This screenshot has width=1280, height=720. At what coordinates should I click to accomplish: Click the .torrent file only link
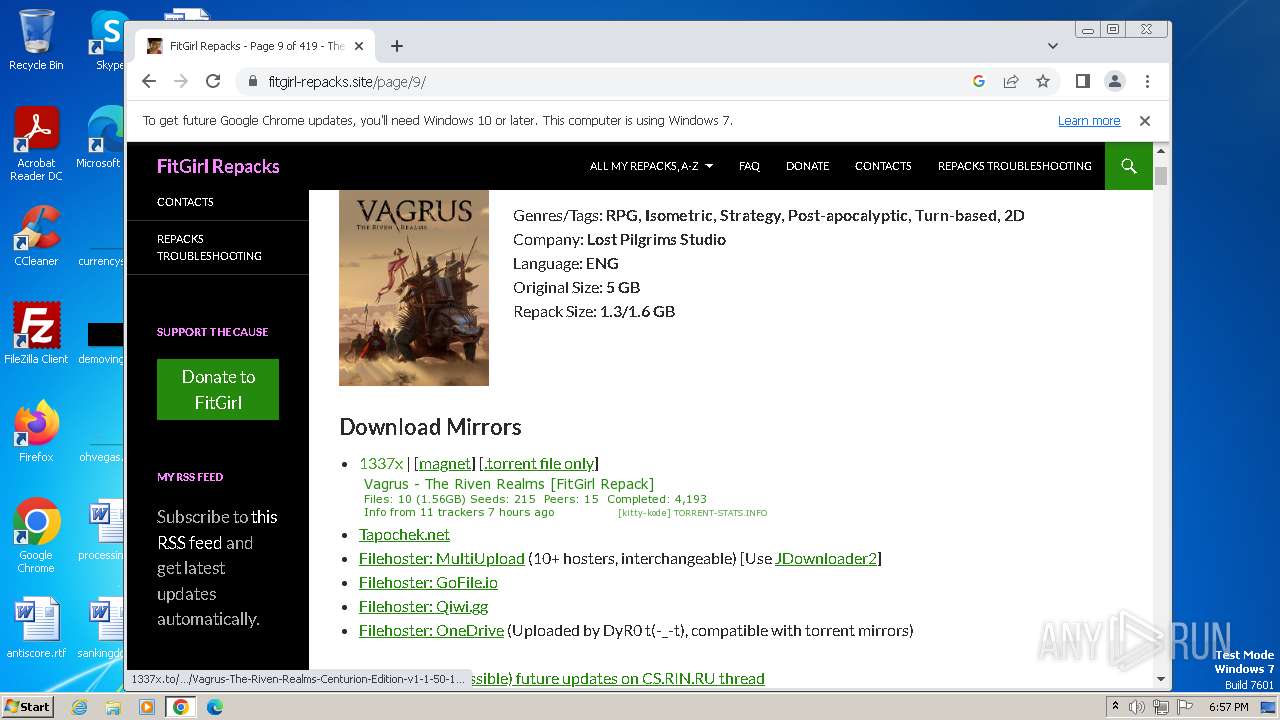pyautogui.click(x=539, y=463)
